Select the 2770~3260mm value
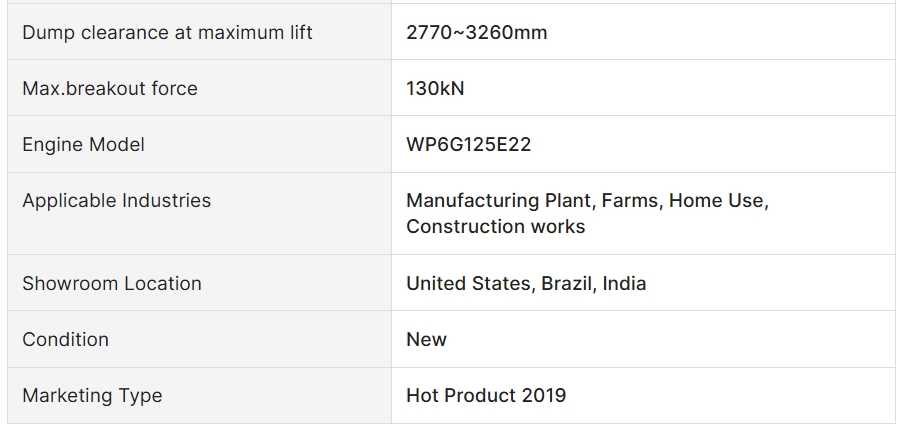 [477, 33]
